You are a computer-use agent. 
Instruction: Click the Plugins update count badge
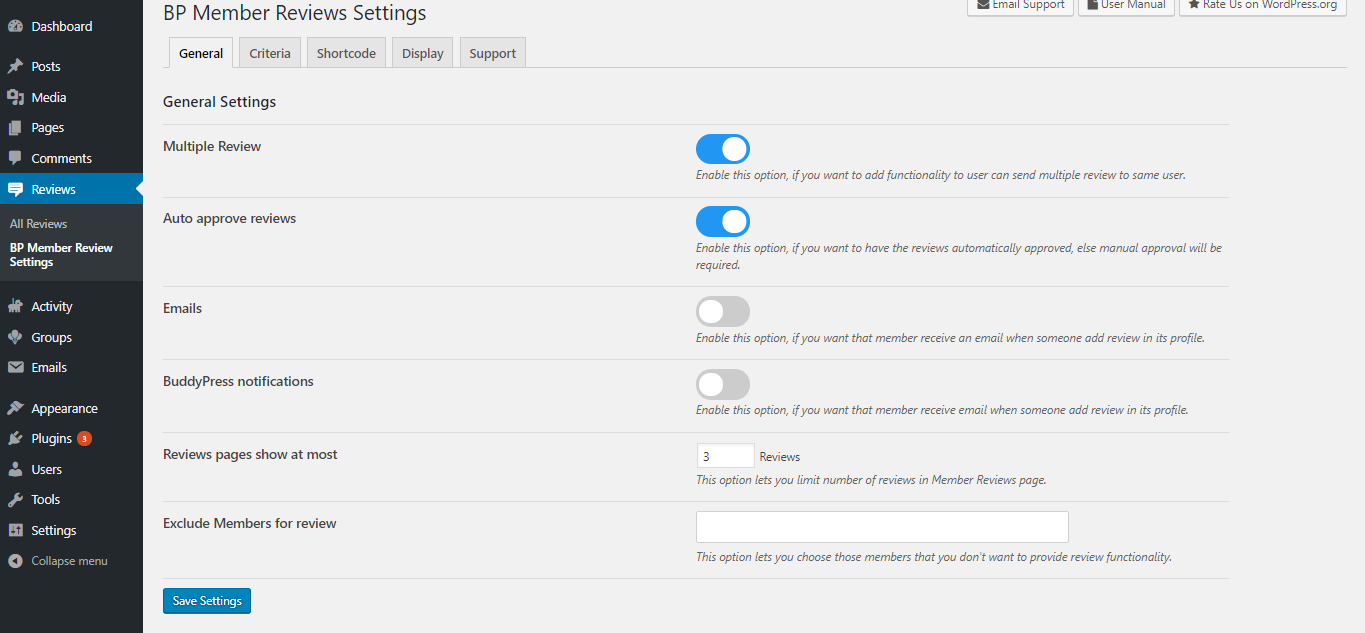[85, 439]
